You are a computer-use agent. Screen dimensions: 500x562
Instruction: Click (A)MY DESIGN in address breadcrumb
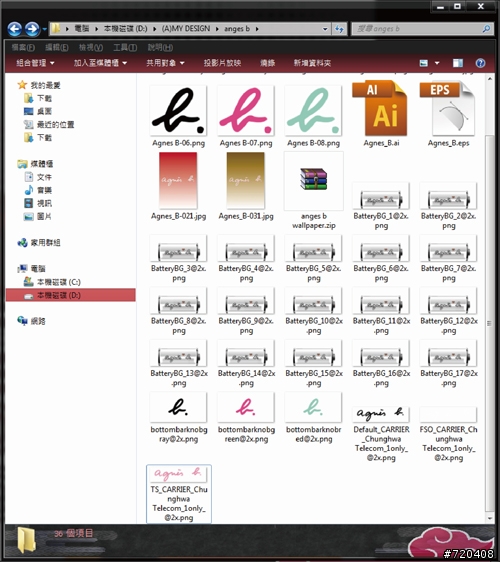coord(186,29)
